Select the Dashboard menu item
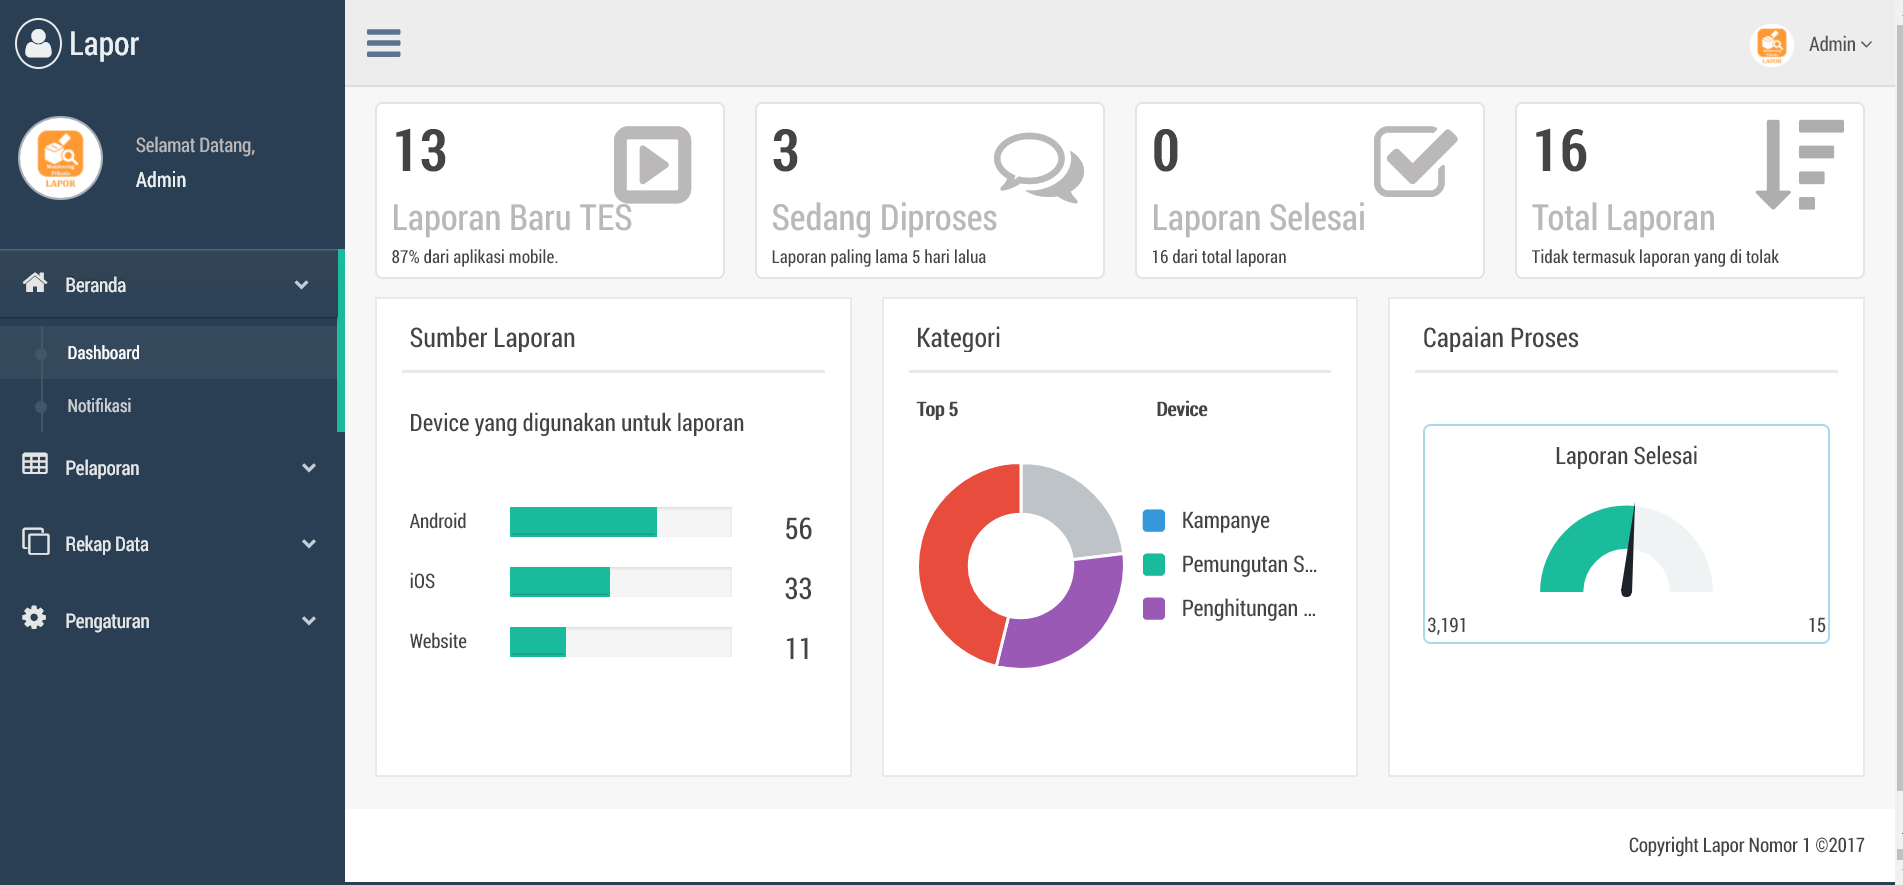 coord(103,353)
